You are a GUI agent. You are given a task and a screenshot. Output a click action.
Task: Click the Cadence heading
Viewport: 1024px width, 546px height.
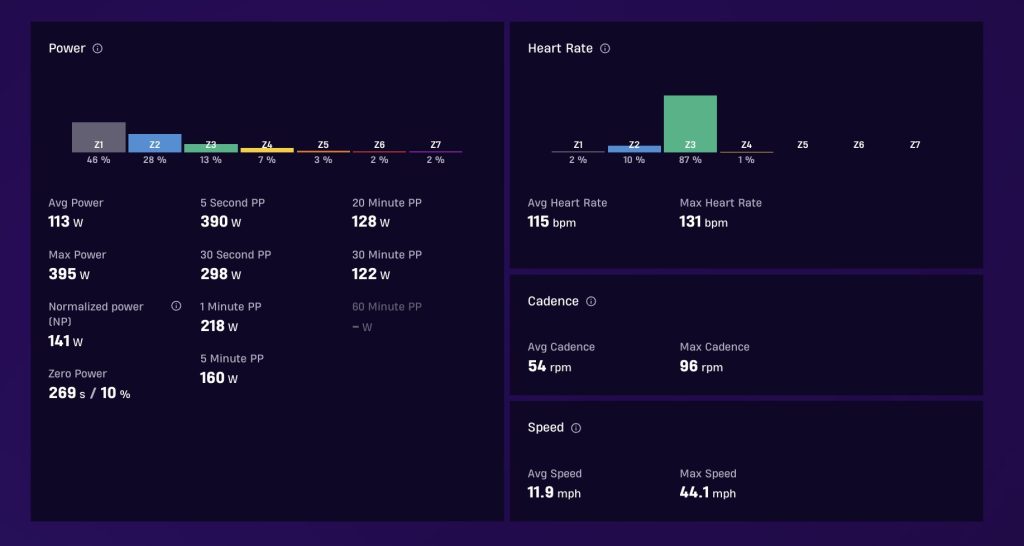pyautogui.click(x=553, y=301)
